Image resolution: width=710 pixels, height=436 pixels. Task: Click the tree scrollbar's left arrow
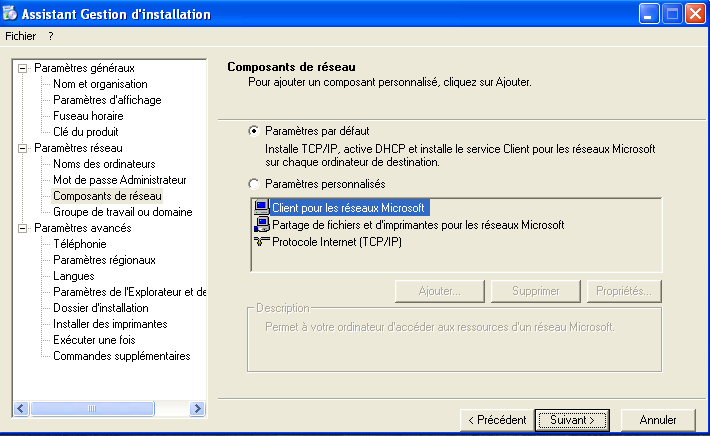tap(21, 408)
